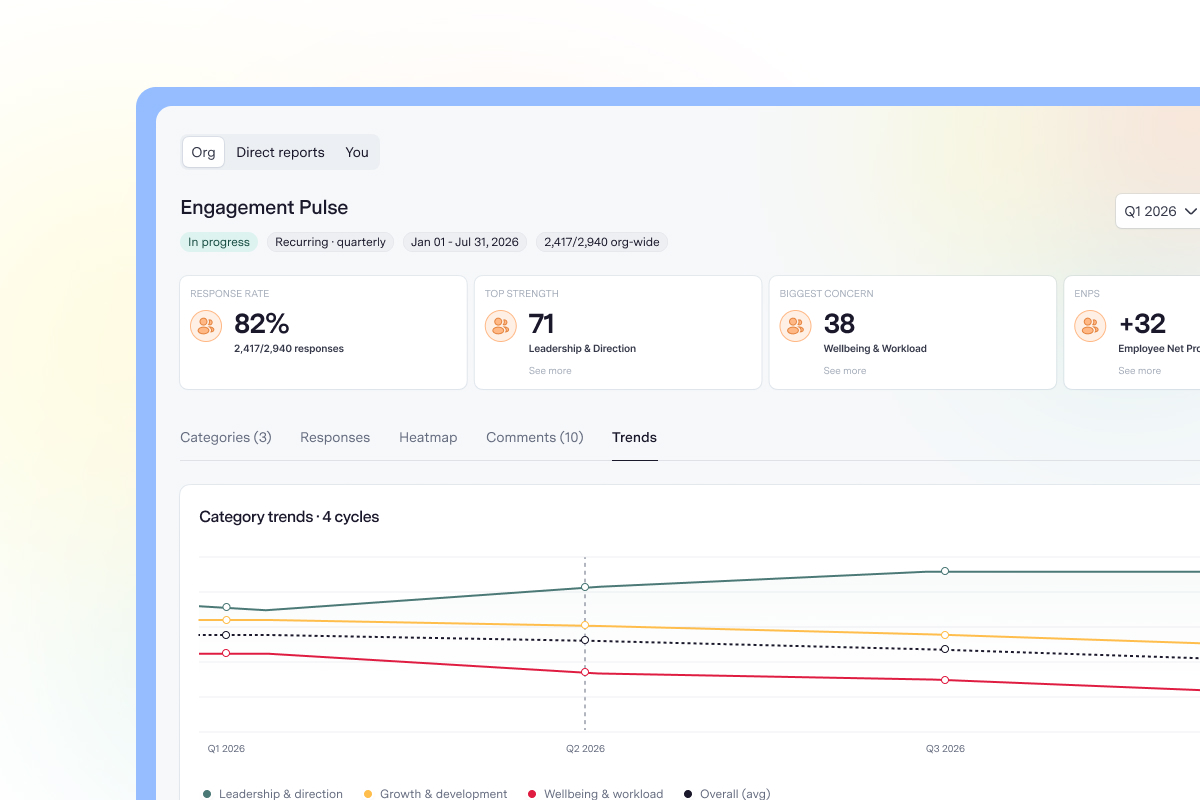Toggle Leadership & direction legend series
This screenshot has width=1200, height=800.
273,794
